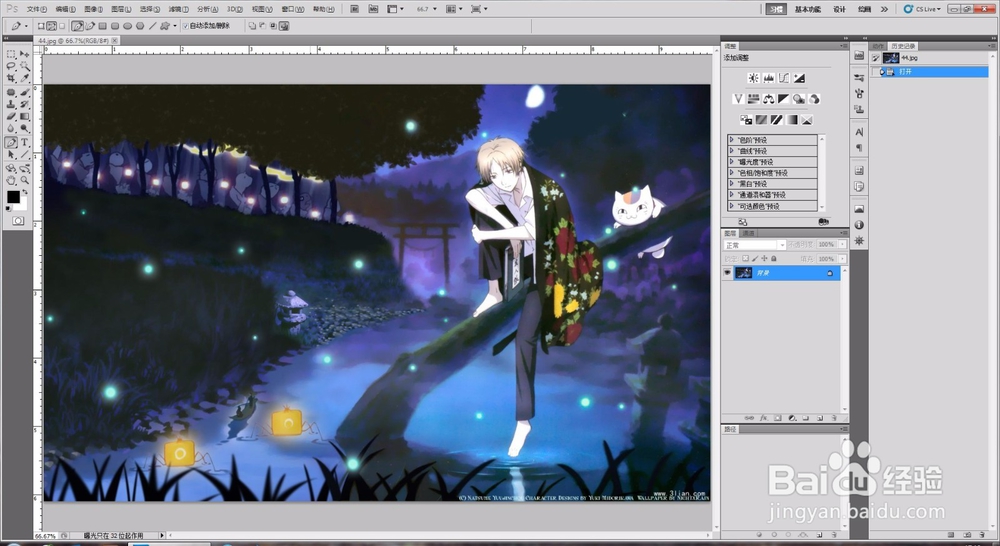Select the Clone Stamp tool

(x=10, y=103)
